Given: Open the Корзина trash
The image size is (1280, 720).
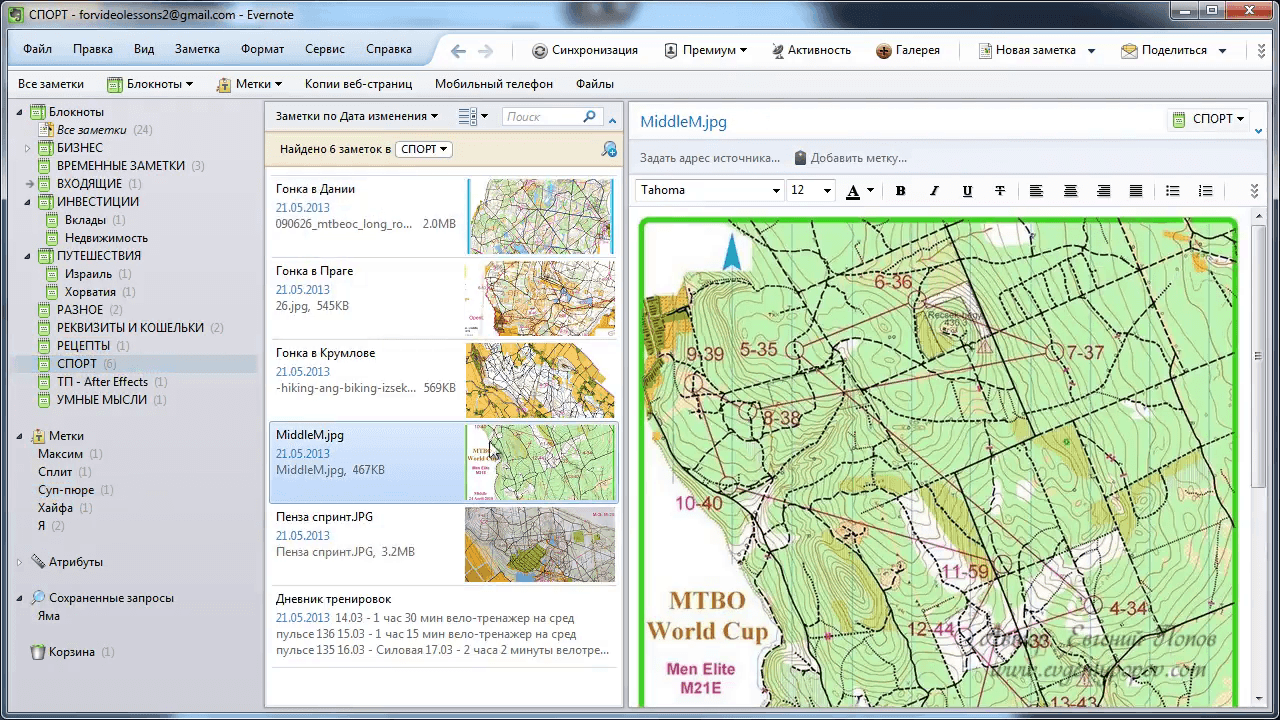Looking at the screenshot, I should pos(72,652).
